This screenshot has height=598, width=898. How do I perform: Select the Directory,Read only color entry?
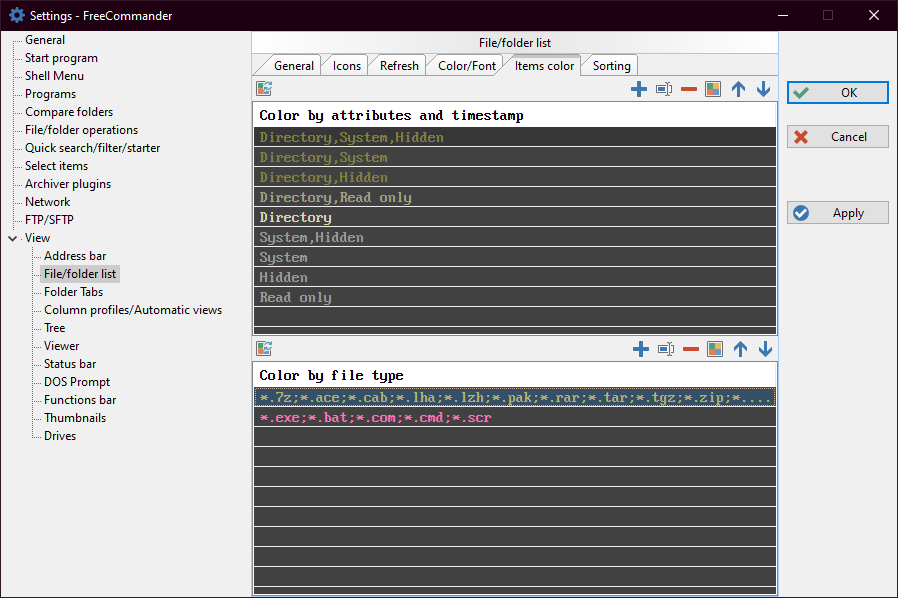335,197
